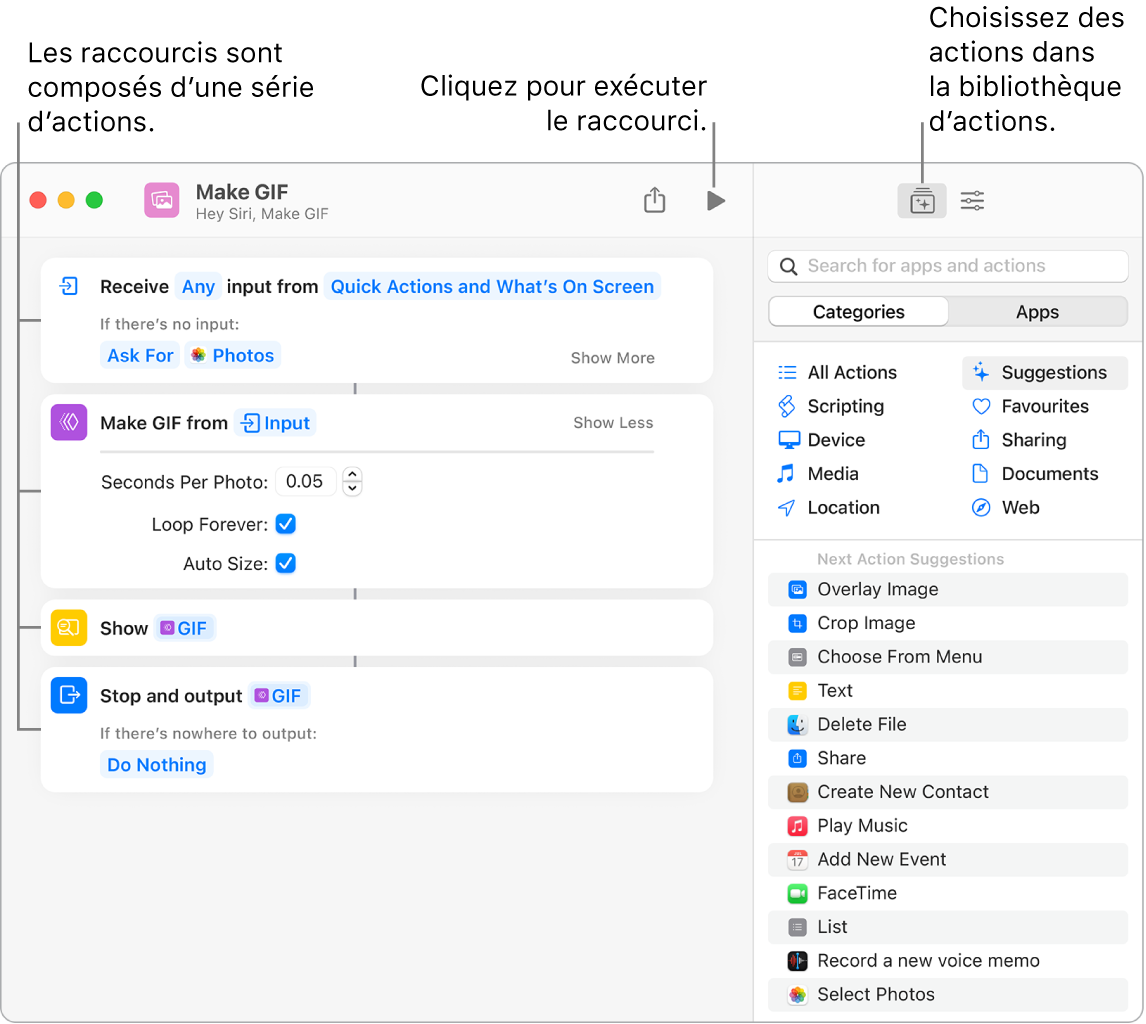This screenshot has width=1146, height=1024.
Task: Expand Receive action with Show More
Action: (612, 358)
